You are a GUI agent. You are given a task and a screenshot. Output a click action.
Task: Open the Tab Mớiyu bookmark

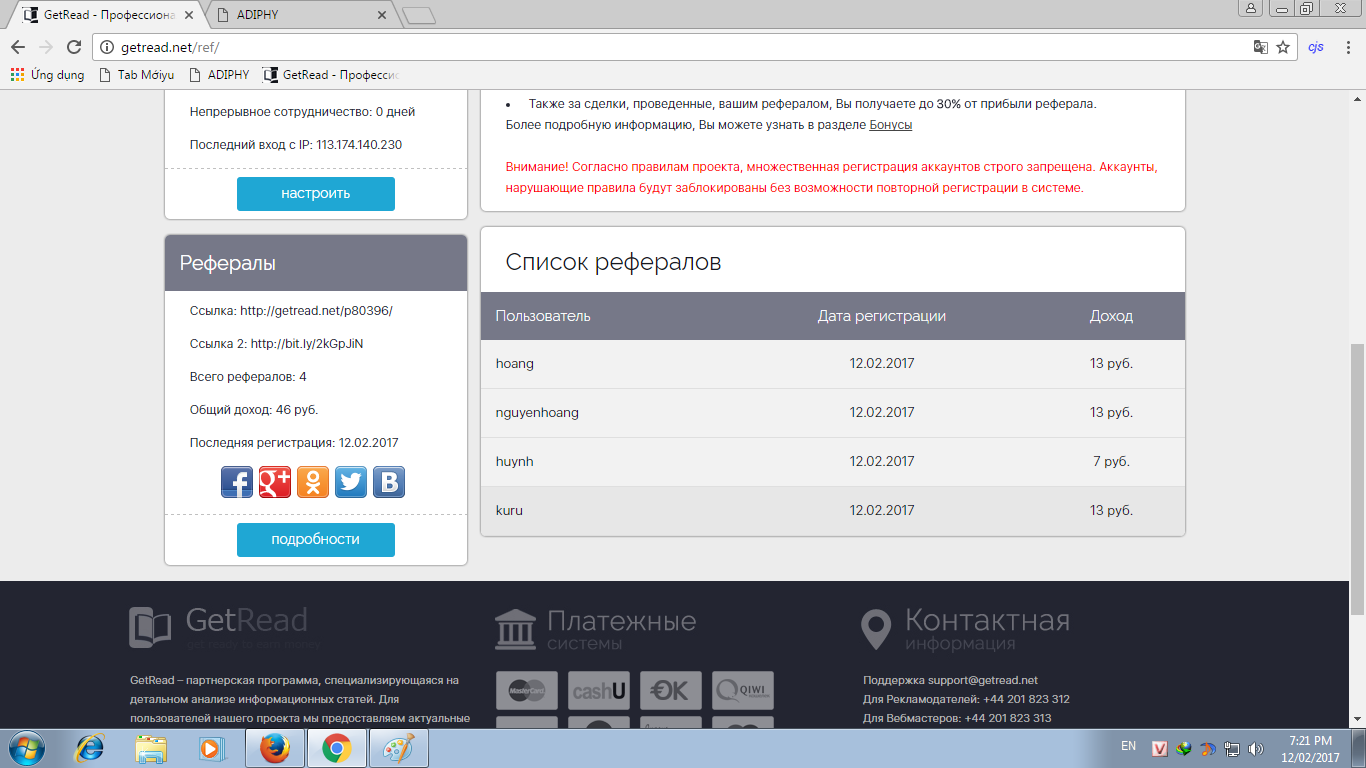pyautogui.click(x=138, y=75)
